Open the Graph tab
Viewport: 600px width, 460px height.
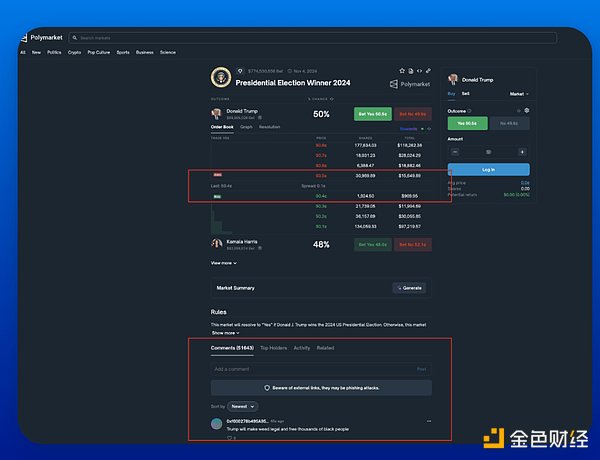click(246, 128)
